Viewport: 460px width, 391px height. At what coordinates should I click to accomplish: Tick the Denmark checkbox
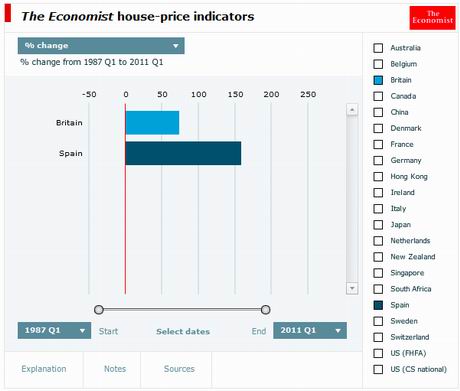[378, 128]
